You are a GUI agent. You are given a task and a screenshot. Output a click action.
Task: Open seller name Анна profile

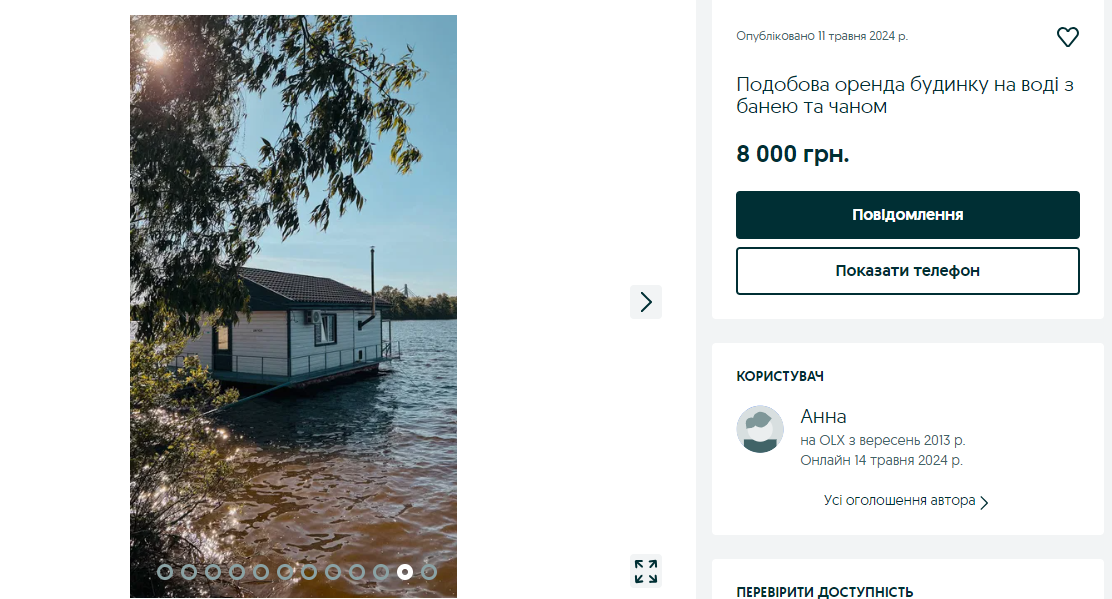pos(823,416)
